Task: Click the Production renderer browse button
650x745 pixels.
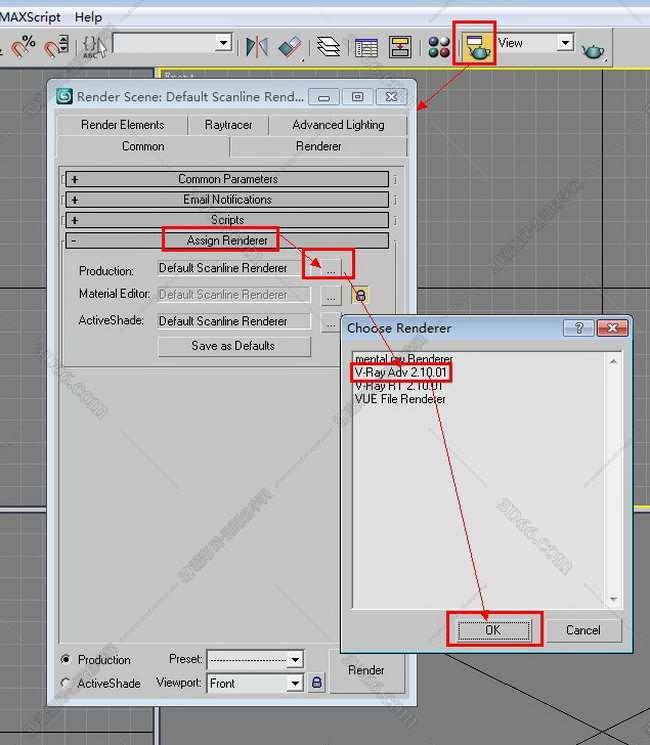Action: 331,268
